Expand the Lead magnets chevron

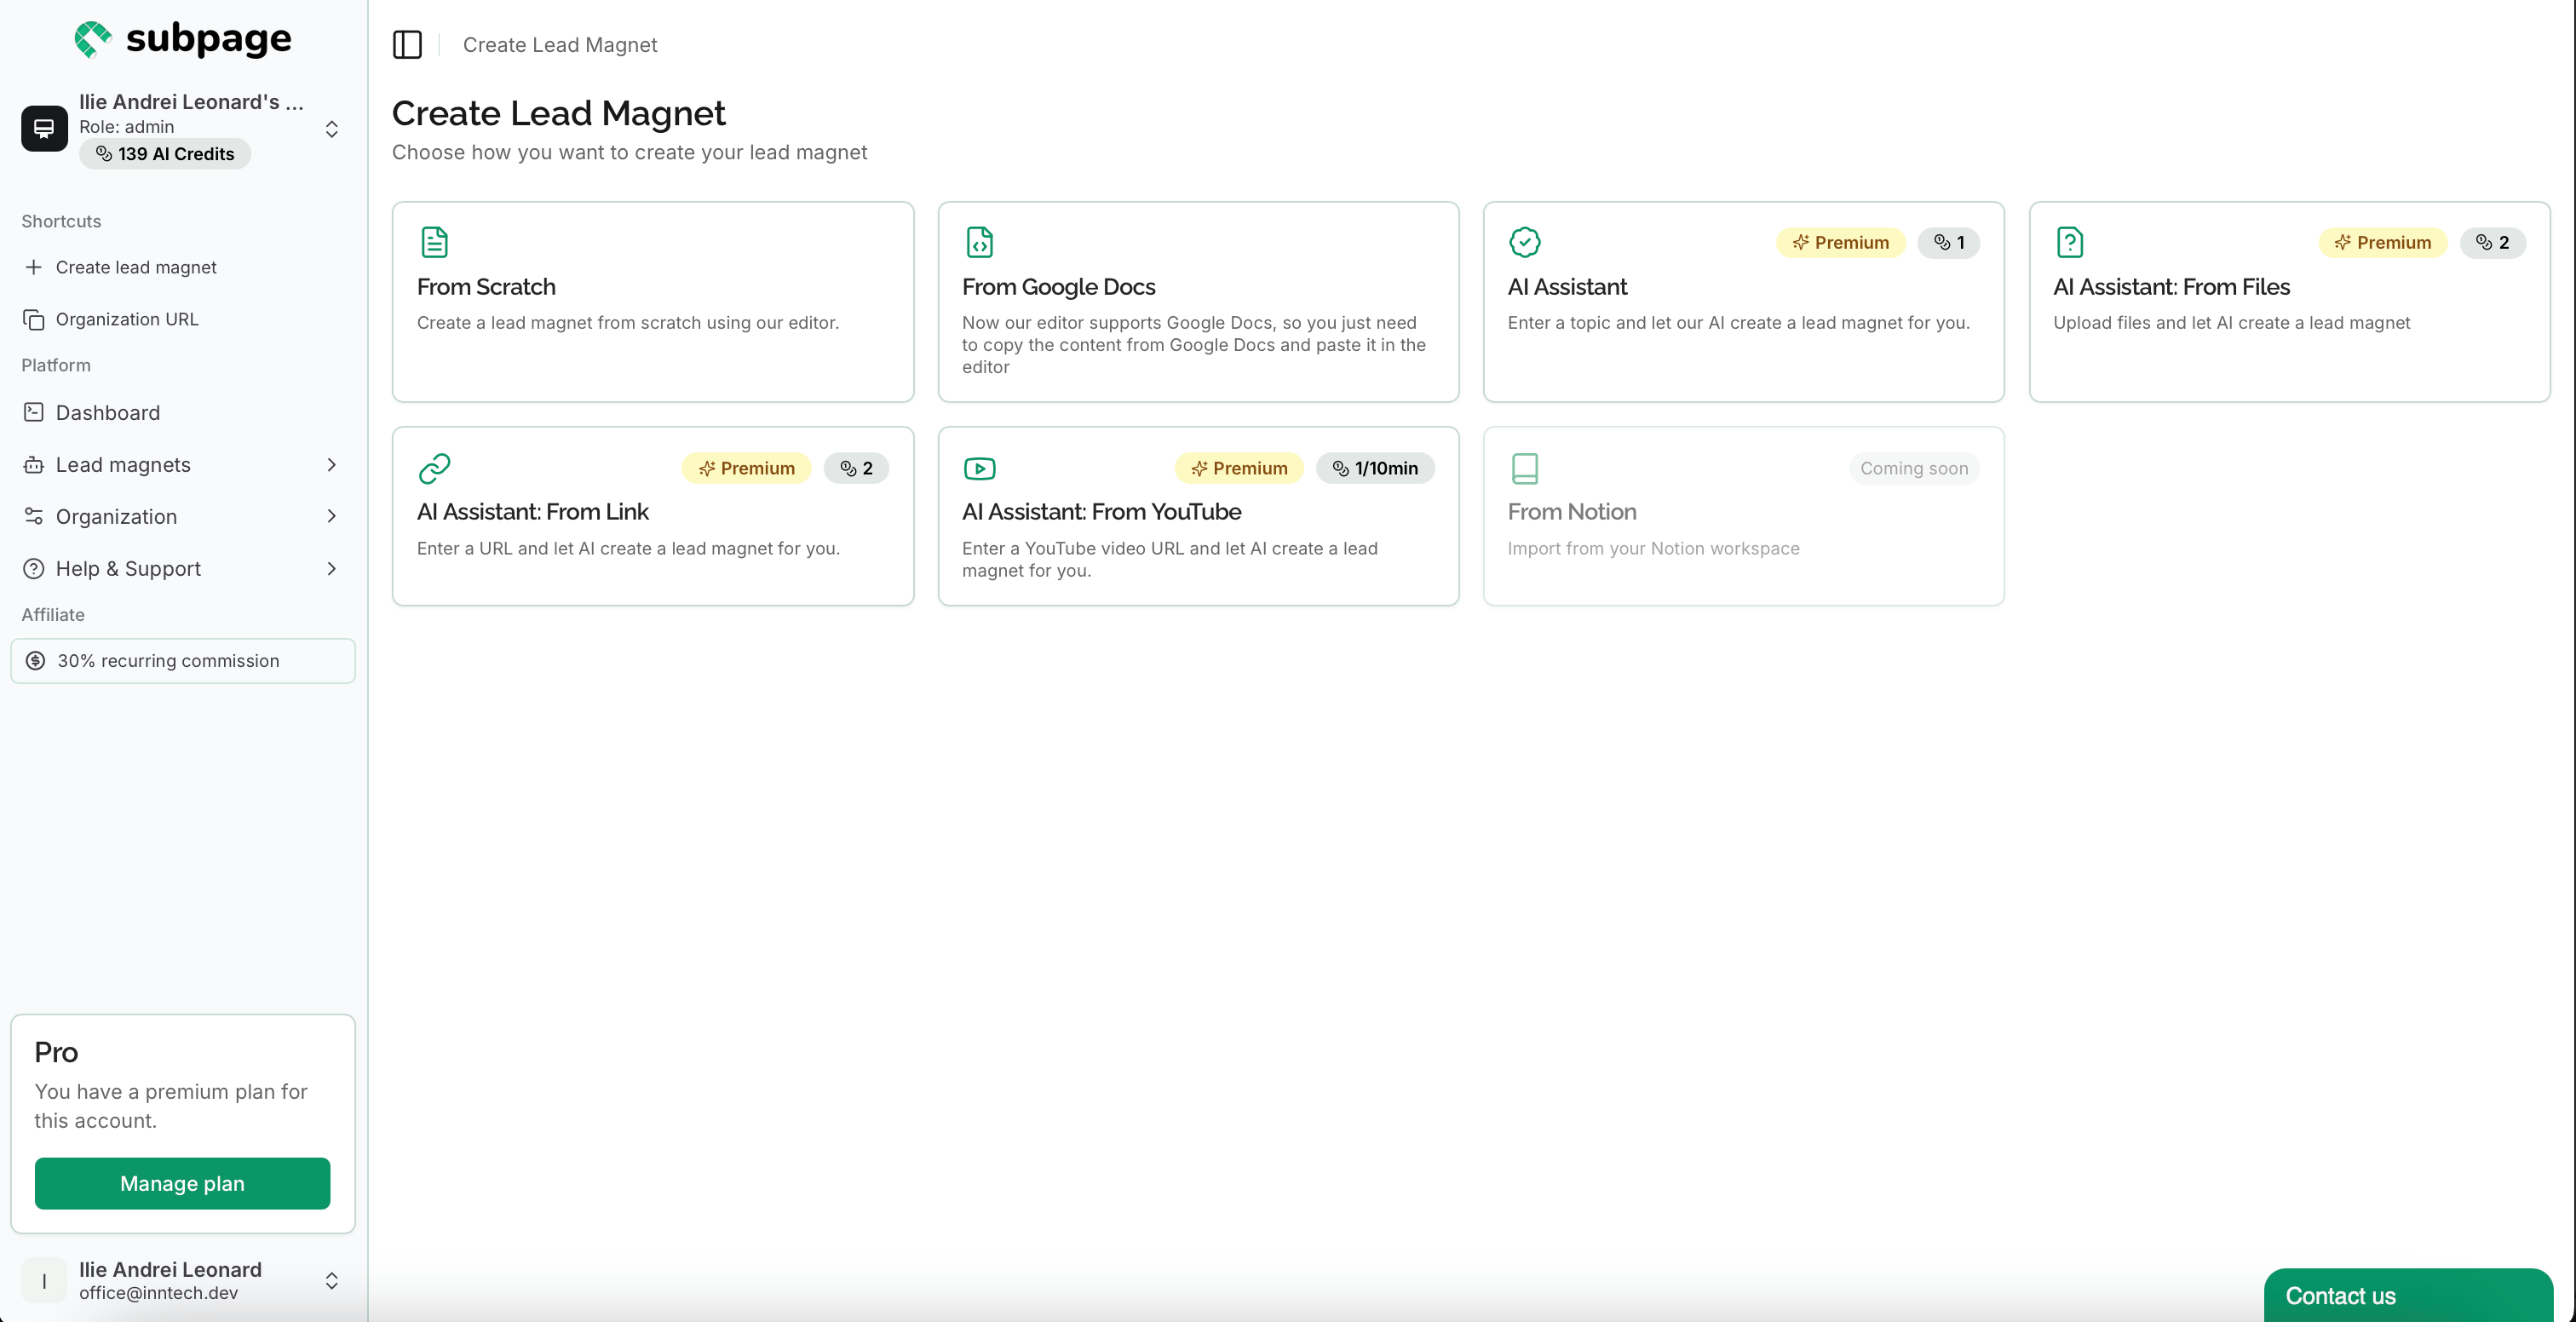click(x=332, y=465)
